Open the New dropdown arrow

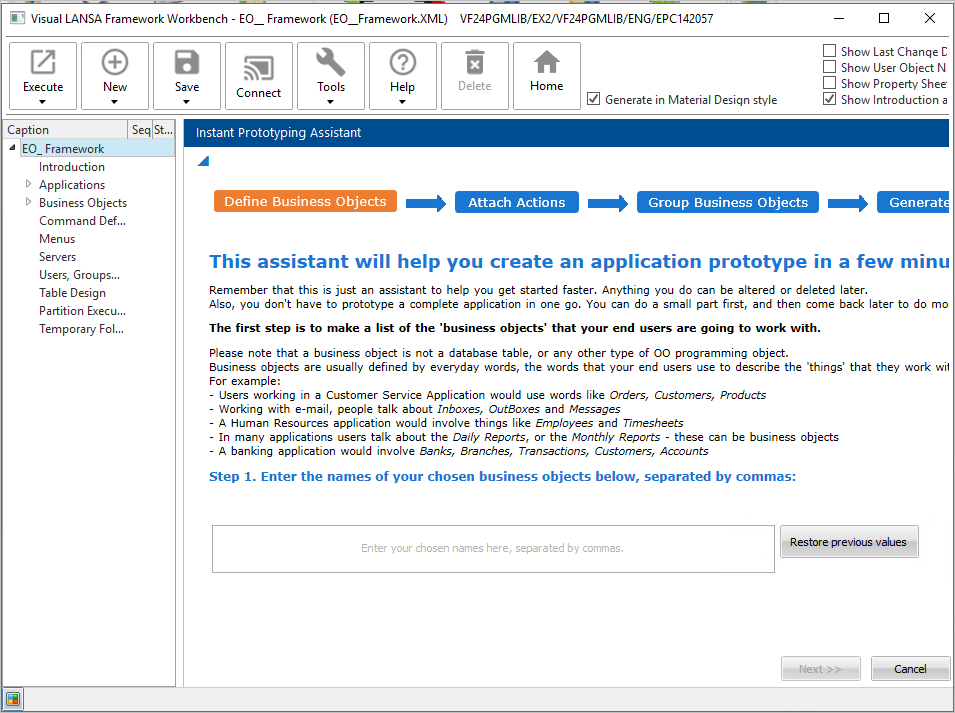point(115,102)
